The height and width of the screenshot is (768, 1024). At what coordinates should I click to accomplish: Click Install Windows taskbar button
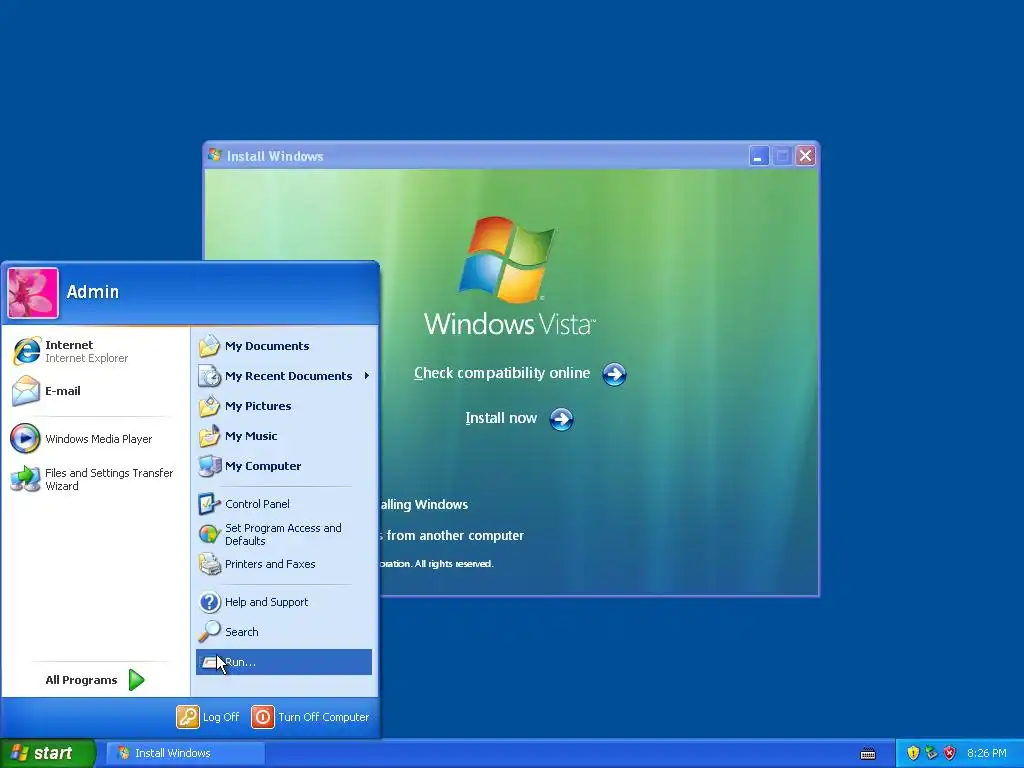click(x=185, y=753)
